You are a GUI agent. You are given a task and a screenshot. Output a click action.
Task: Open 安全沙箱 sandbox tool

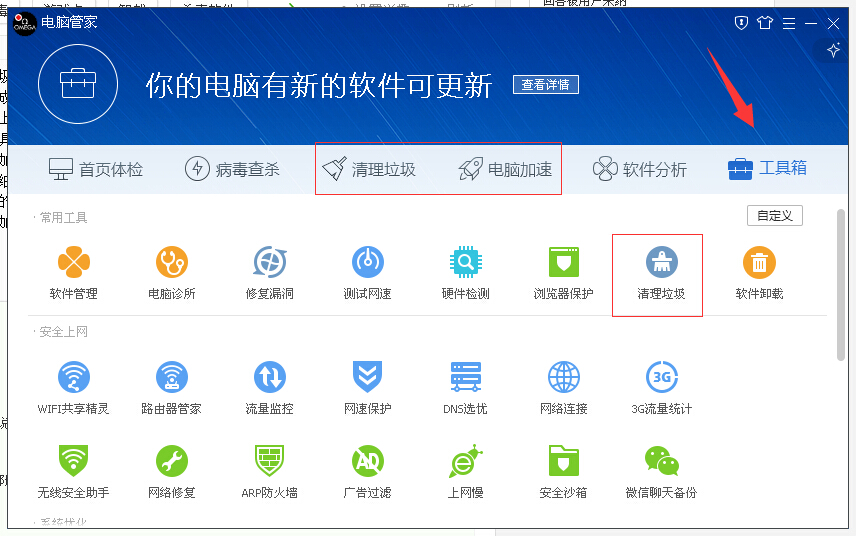tap(563, 472)
